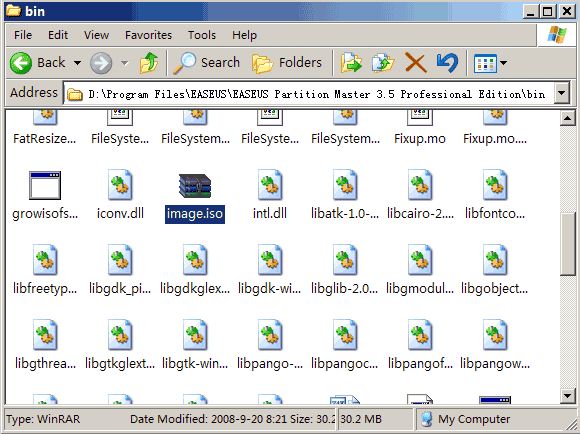Image resolution: width=580 pixels, height=434 pixels.
Task: Click the vertical scrollbar thumb
Action: 567,244
